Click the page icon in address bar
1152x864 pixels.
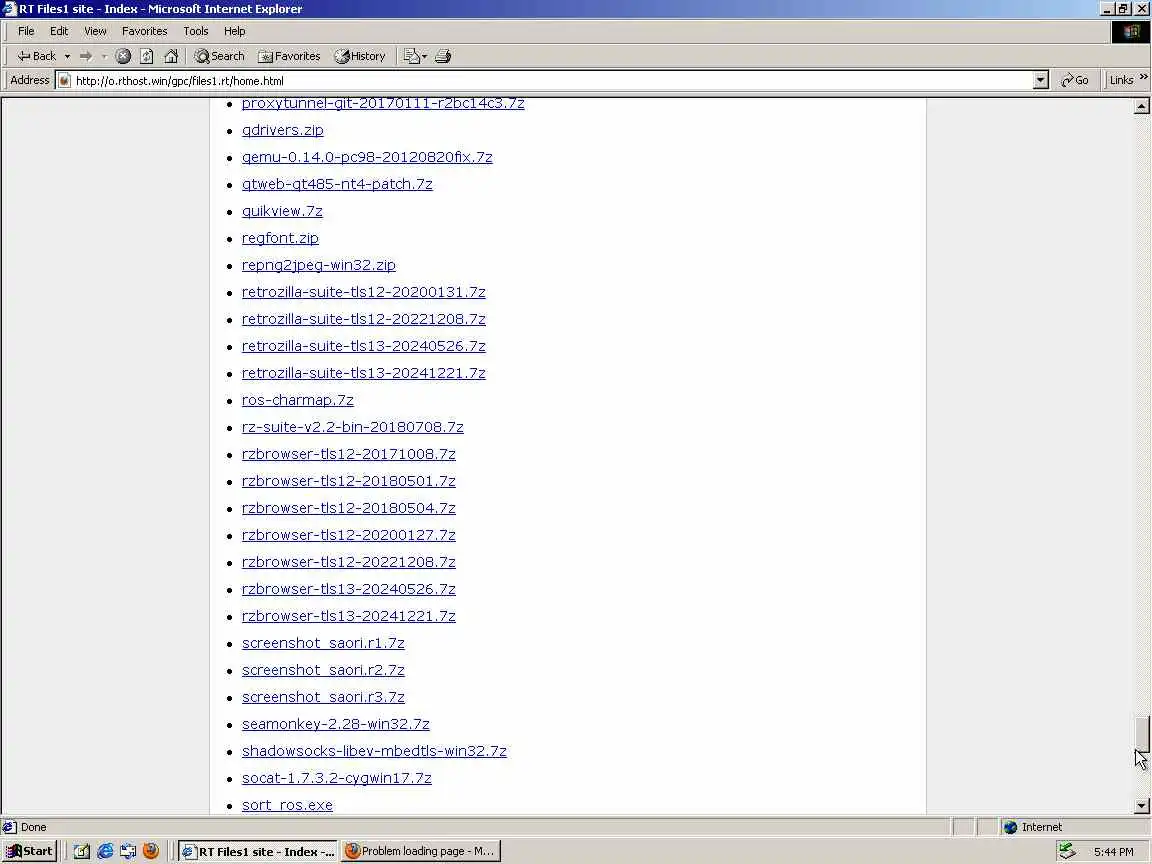(65, 81)
